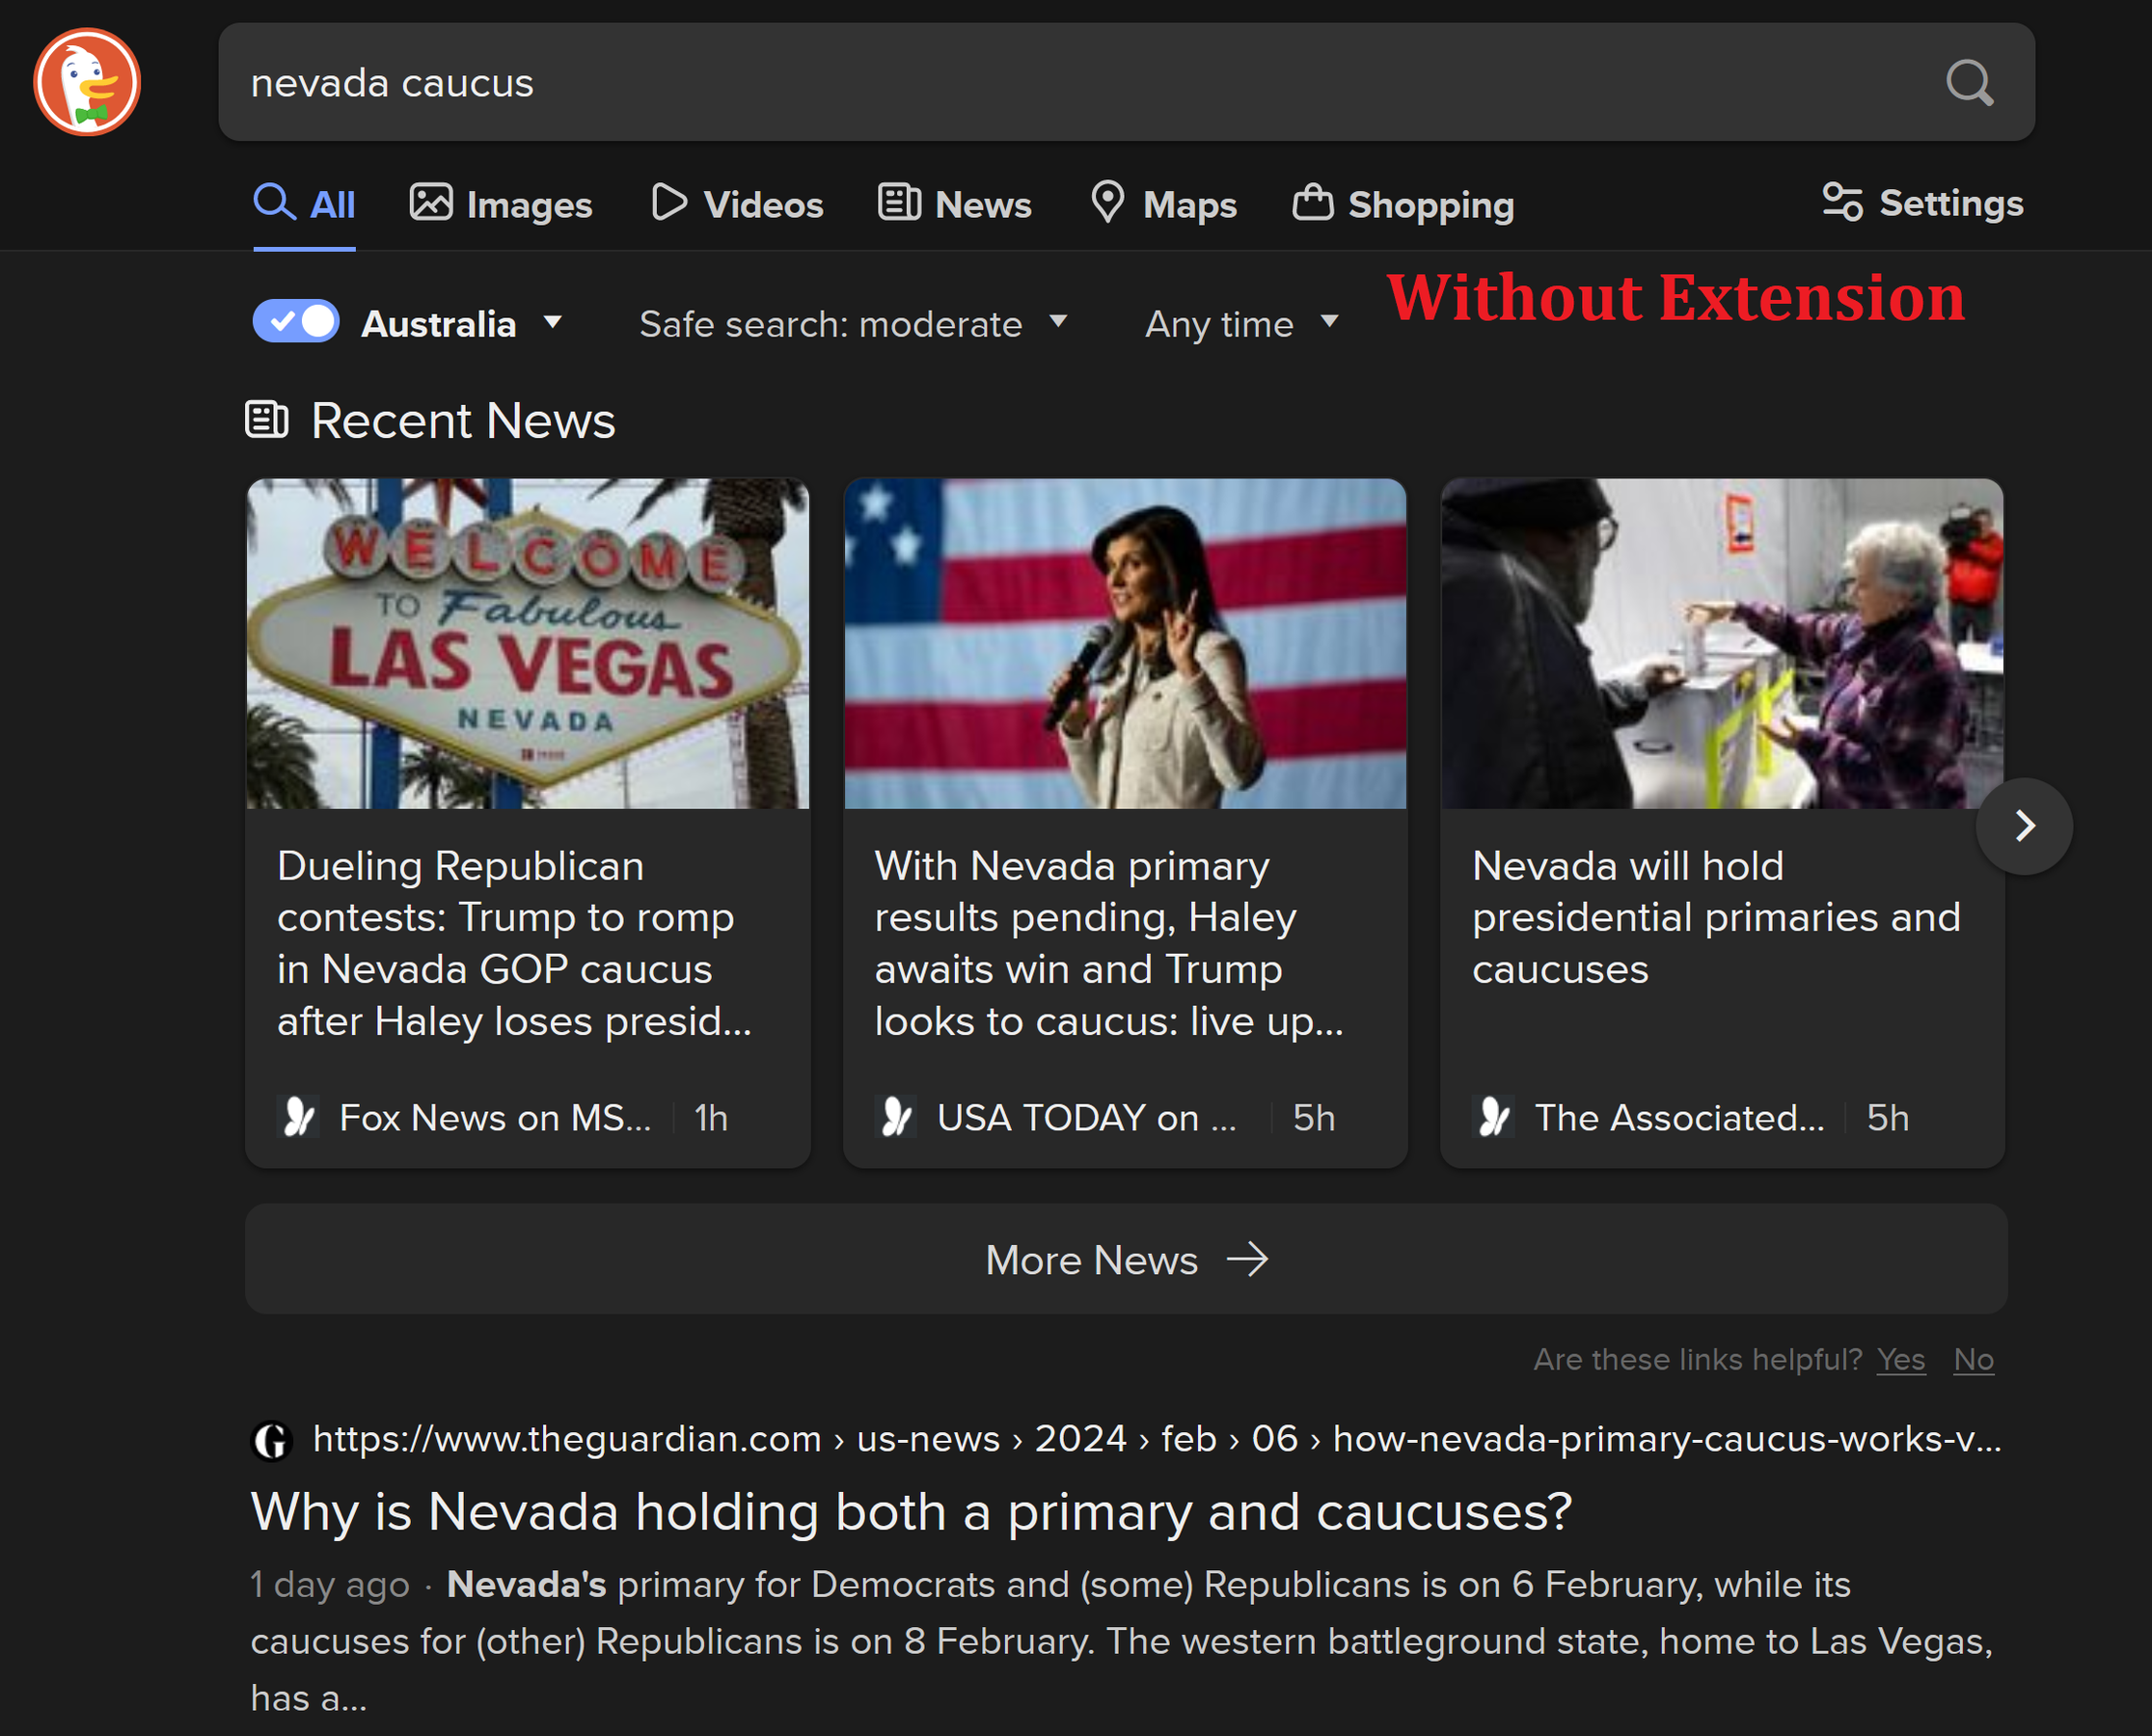
Task: Click the Guardian favicon icon
Action: tap(271, 1440)
